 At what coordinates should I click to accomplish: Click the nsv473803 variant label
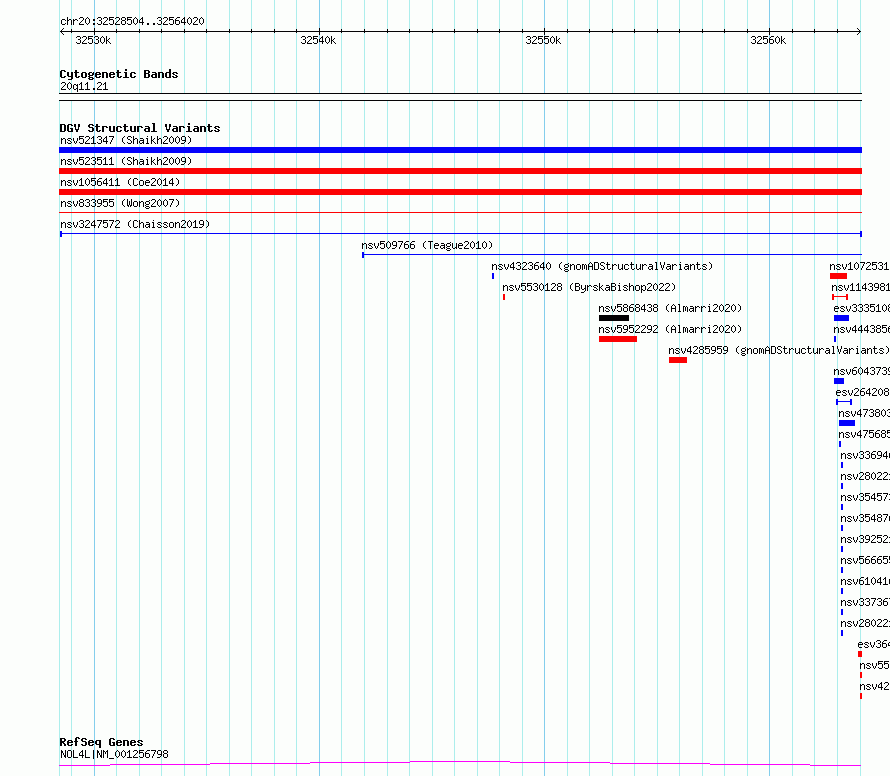(864, 413)
